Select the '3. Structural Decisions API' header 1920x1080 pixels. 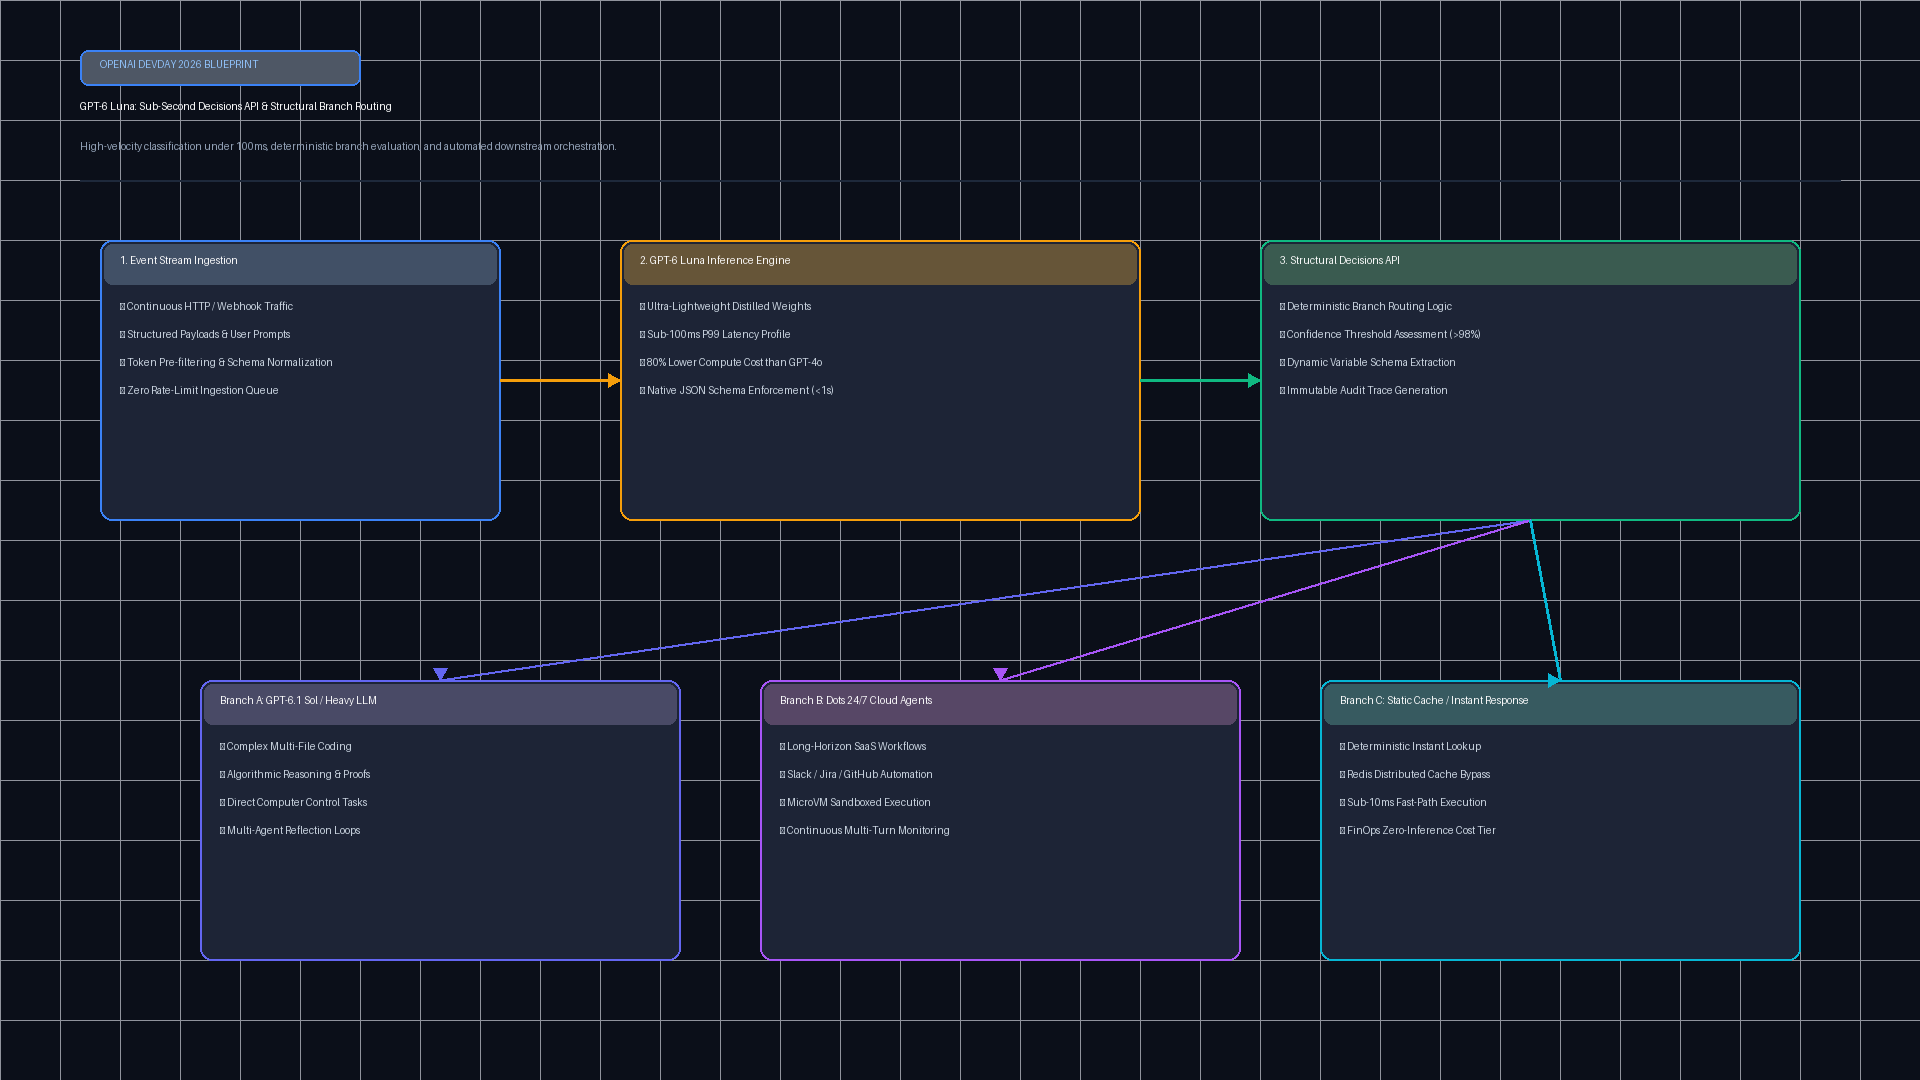point(1530,264)
